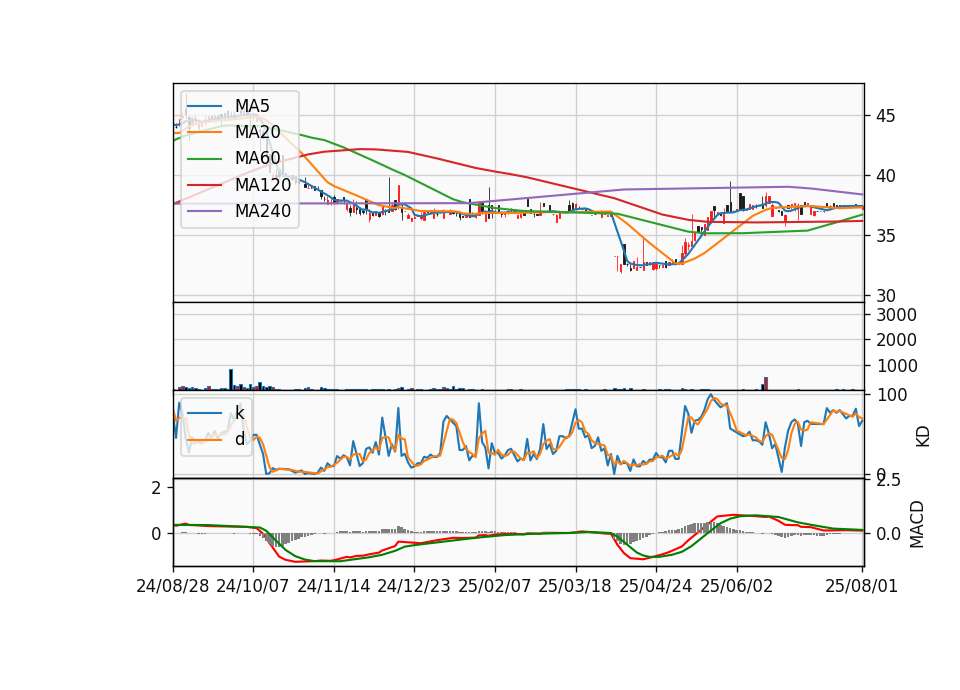Click the MA5 legend label

click(x=252, y=106)
